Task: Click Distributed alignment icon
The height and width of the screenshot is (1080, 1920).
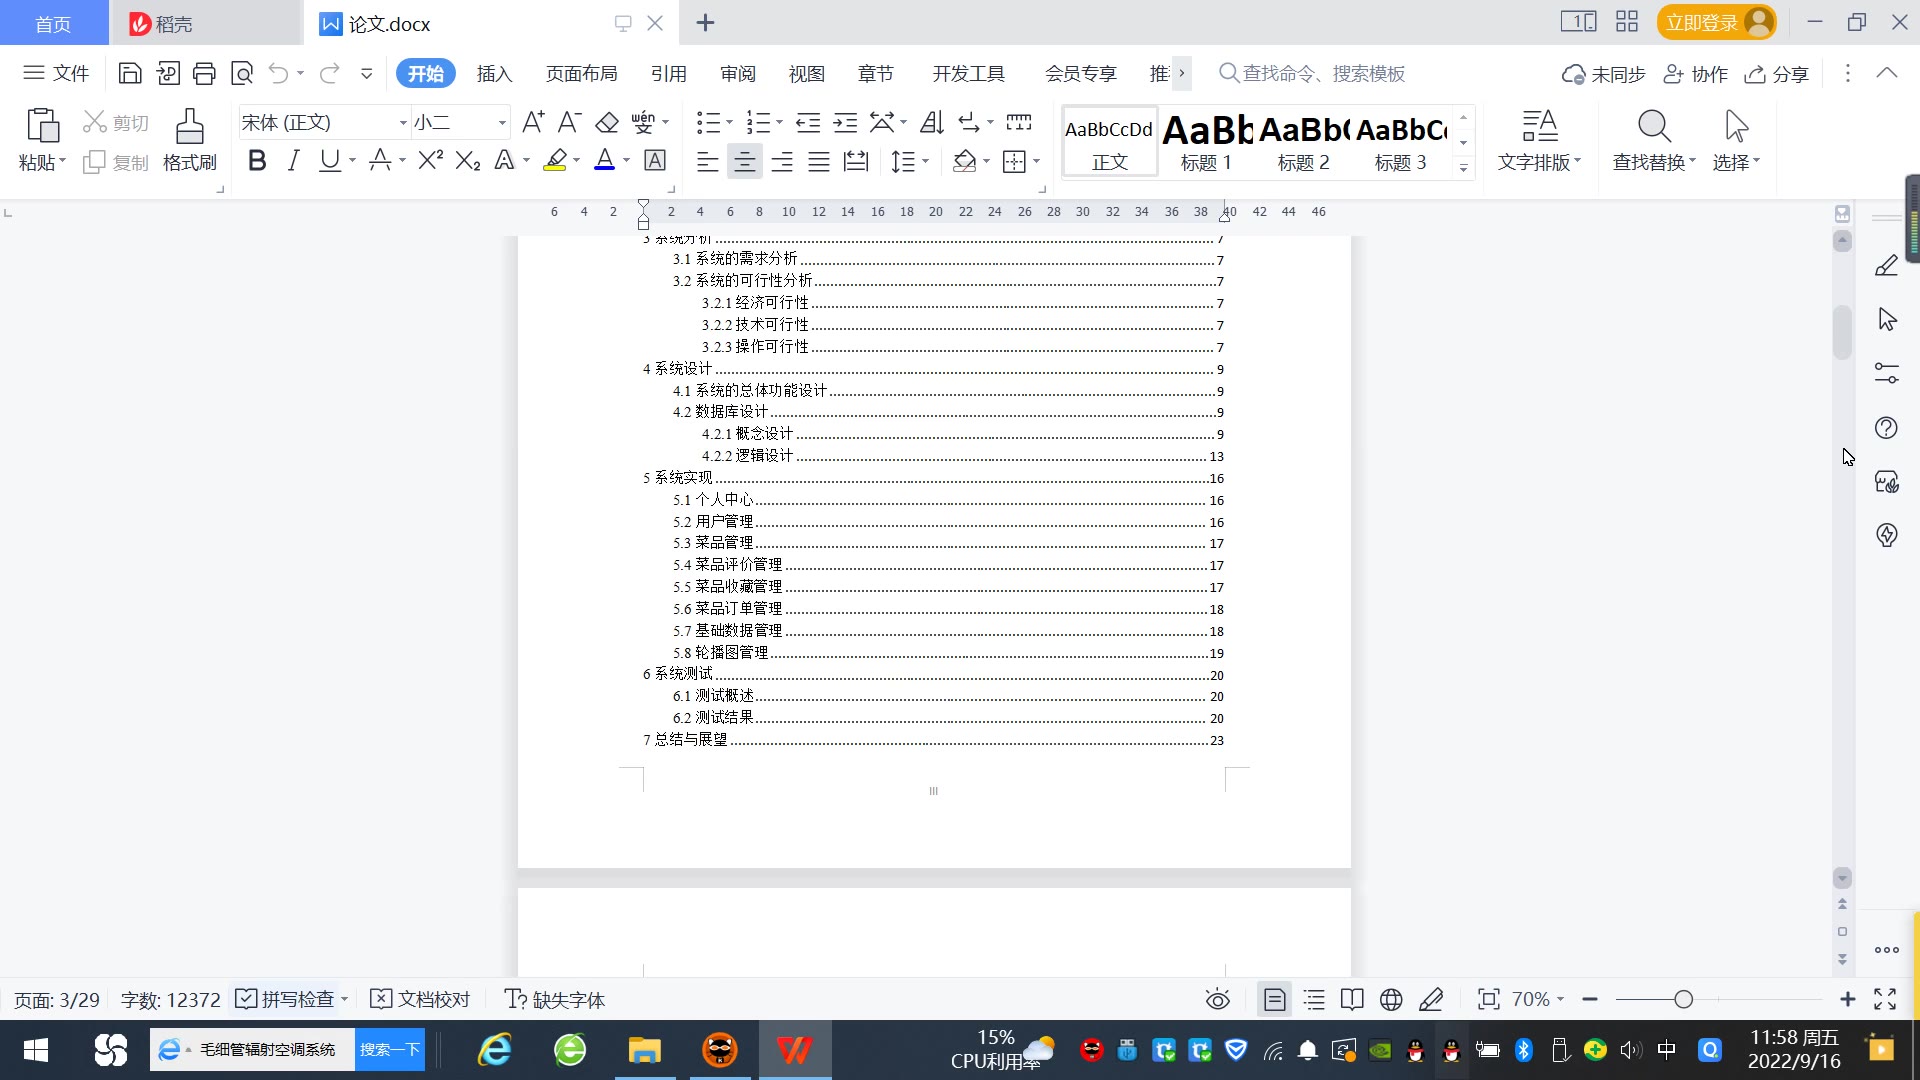Action: coord(856,161)
